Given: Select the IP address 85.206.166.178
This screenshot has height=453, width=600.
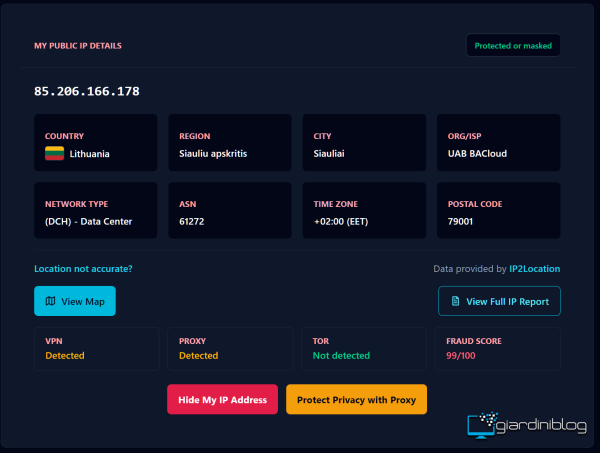Looking at the screenshot, I should pos(87,91).
